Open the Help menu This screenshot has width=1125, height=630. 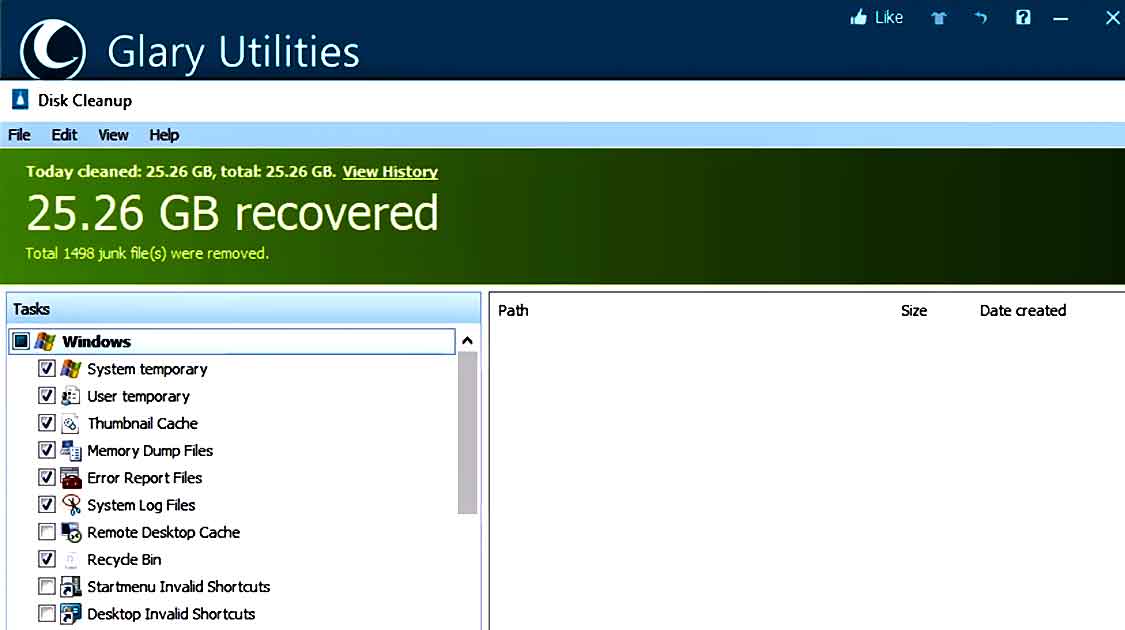tap(164, 135)
